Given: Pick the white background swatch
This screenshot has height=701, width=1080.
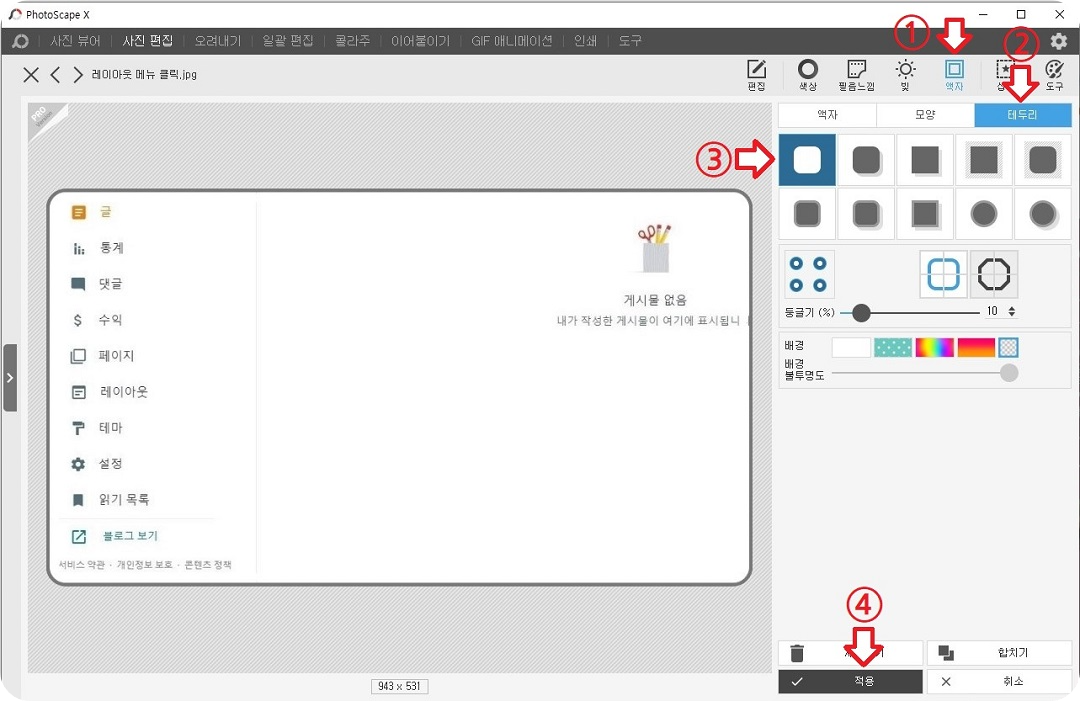Looking at the screenshot, I should (x=851, y=348).
